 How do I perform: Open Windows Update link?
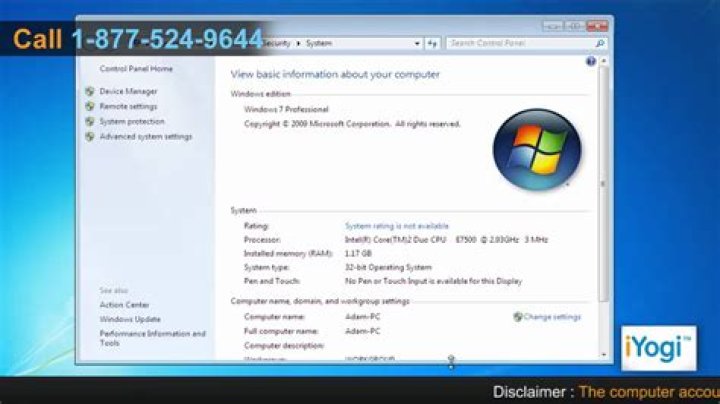click(130, 319)
